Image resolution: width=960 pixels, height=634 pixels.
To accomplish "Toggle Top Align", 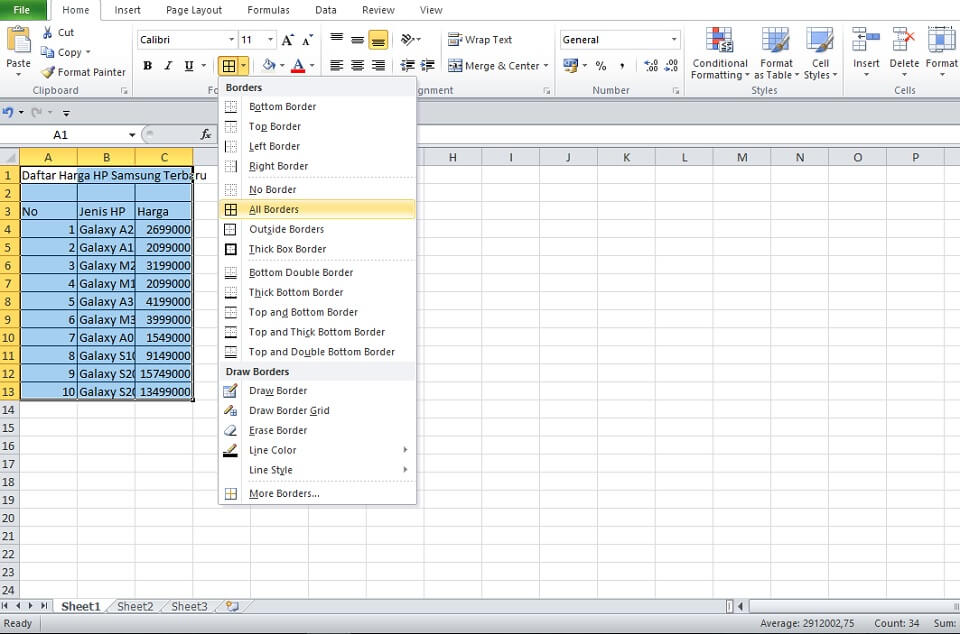I will (x=337, y=40).
